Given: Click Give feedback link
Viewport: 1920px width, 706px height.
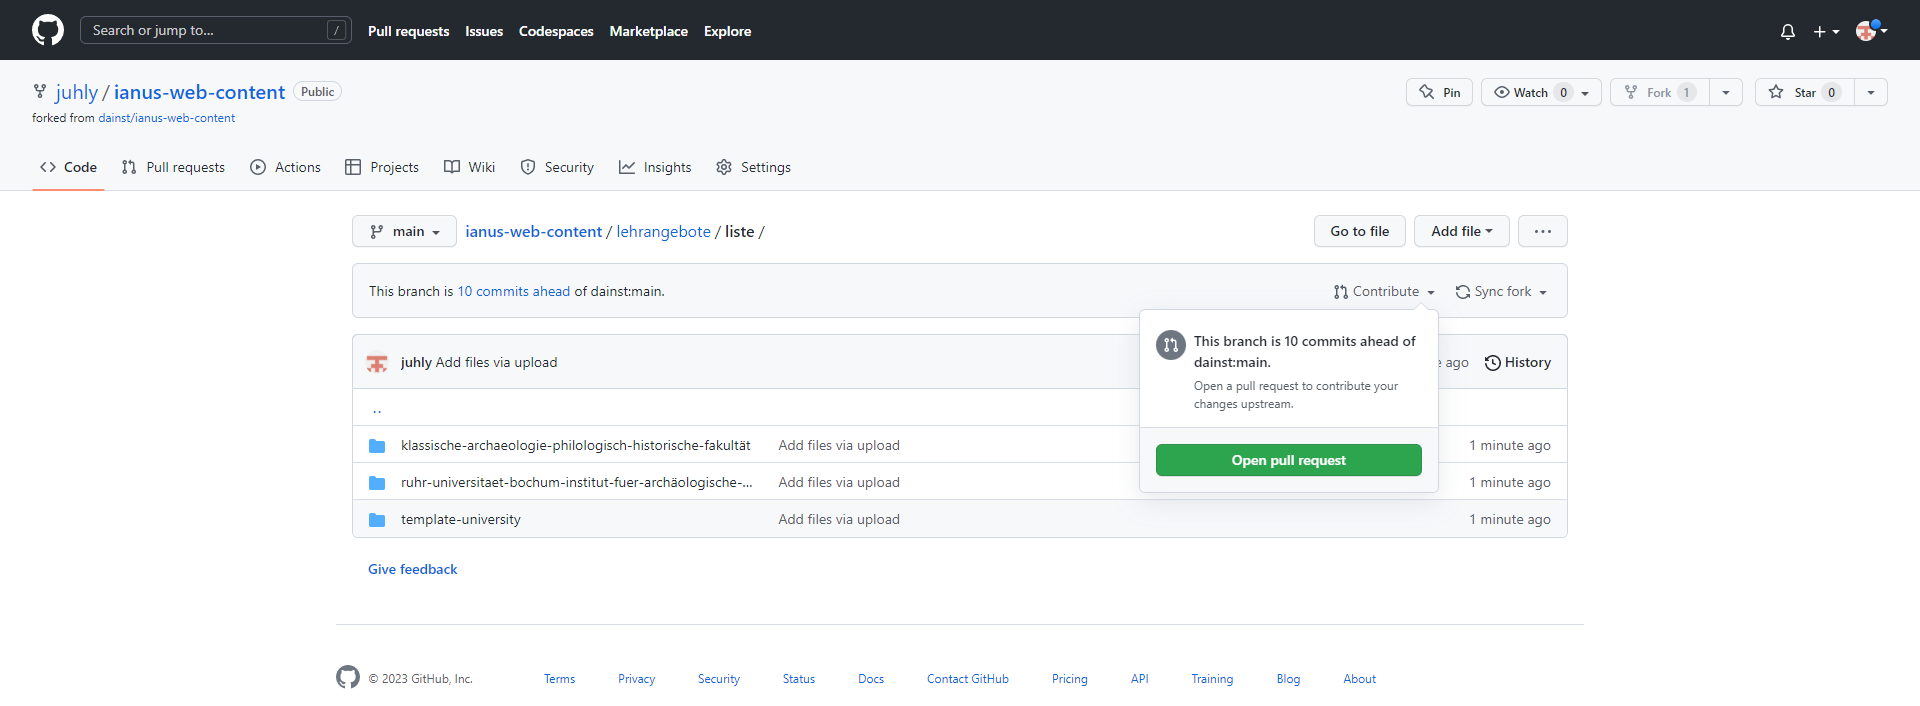Looking at the screenshot, I should tap(412, 569).
